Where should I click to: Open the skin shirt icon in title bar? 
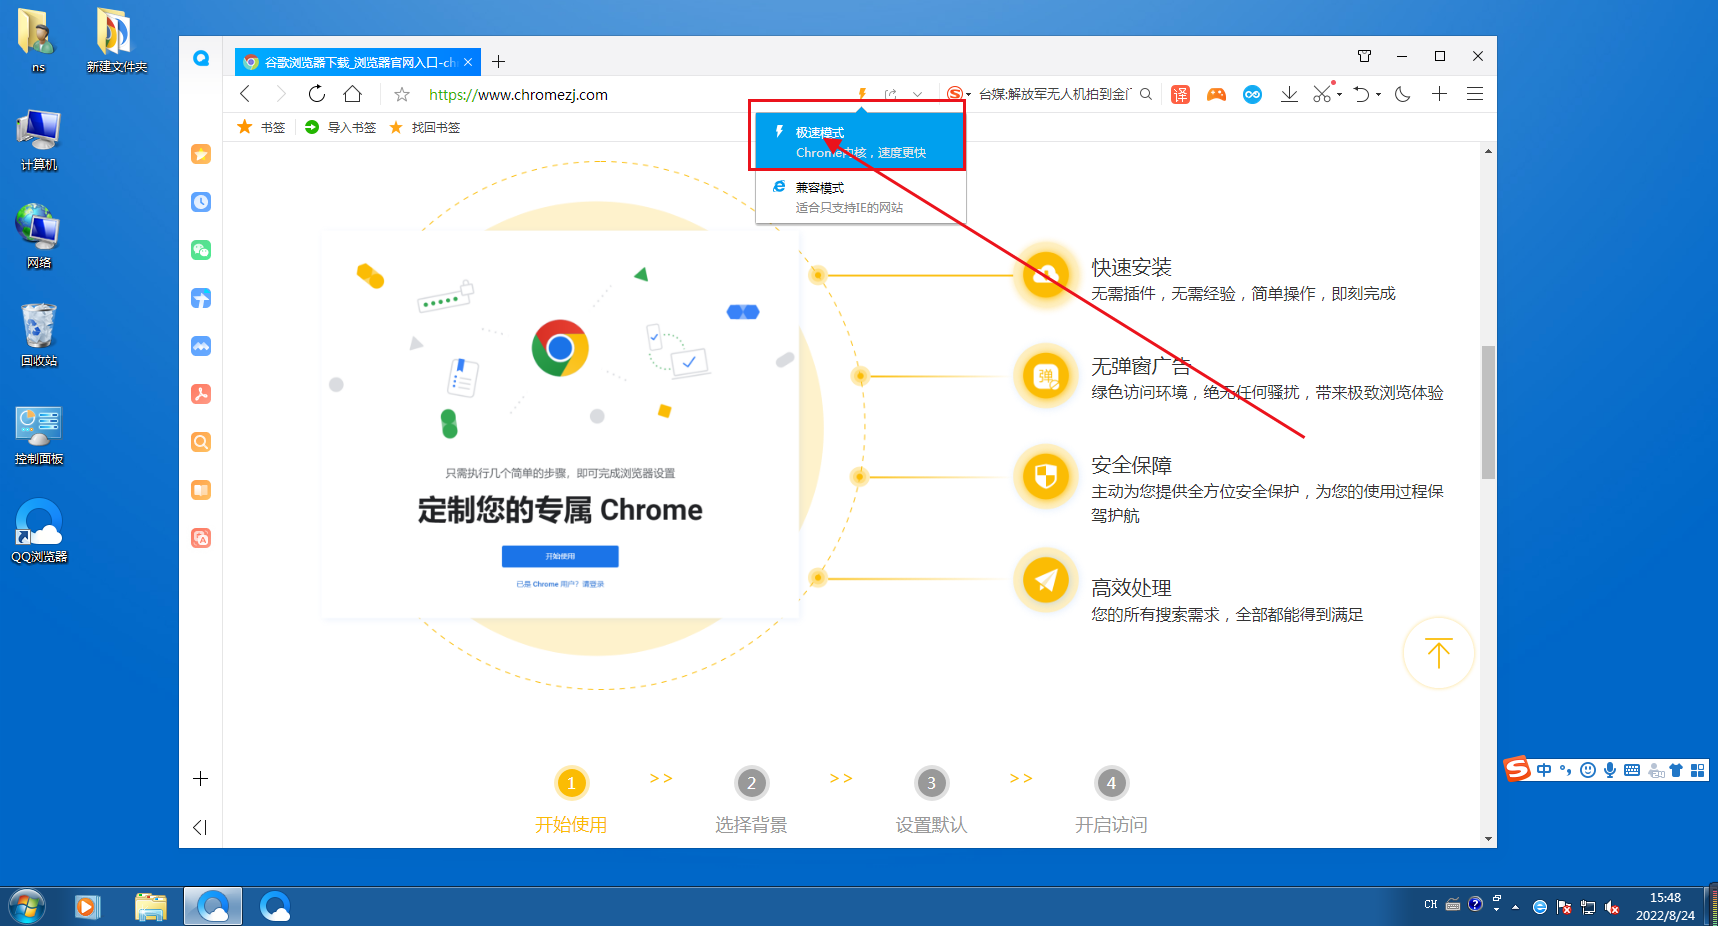pos(1364,56)
